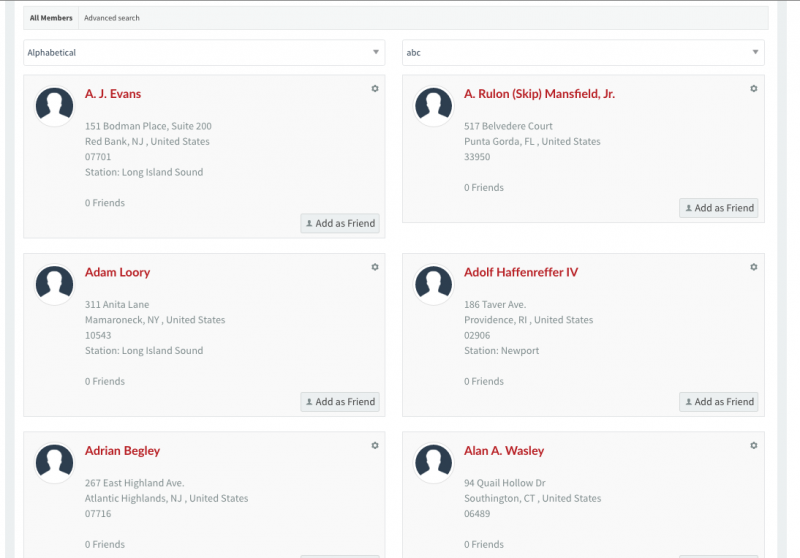Click gear icon on Adam Loory card
The height and width of the screenshot is (558, 800).
tap(375, 267)
